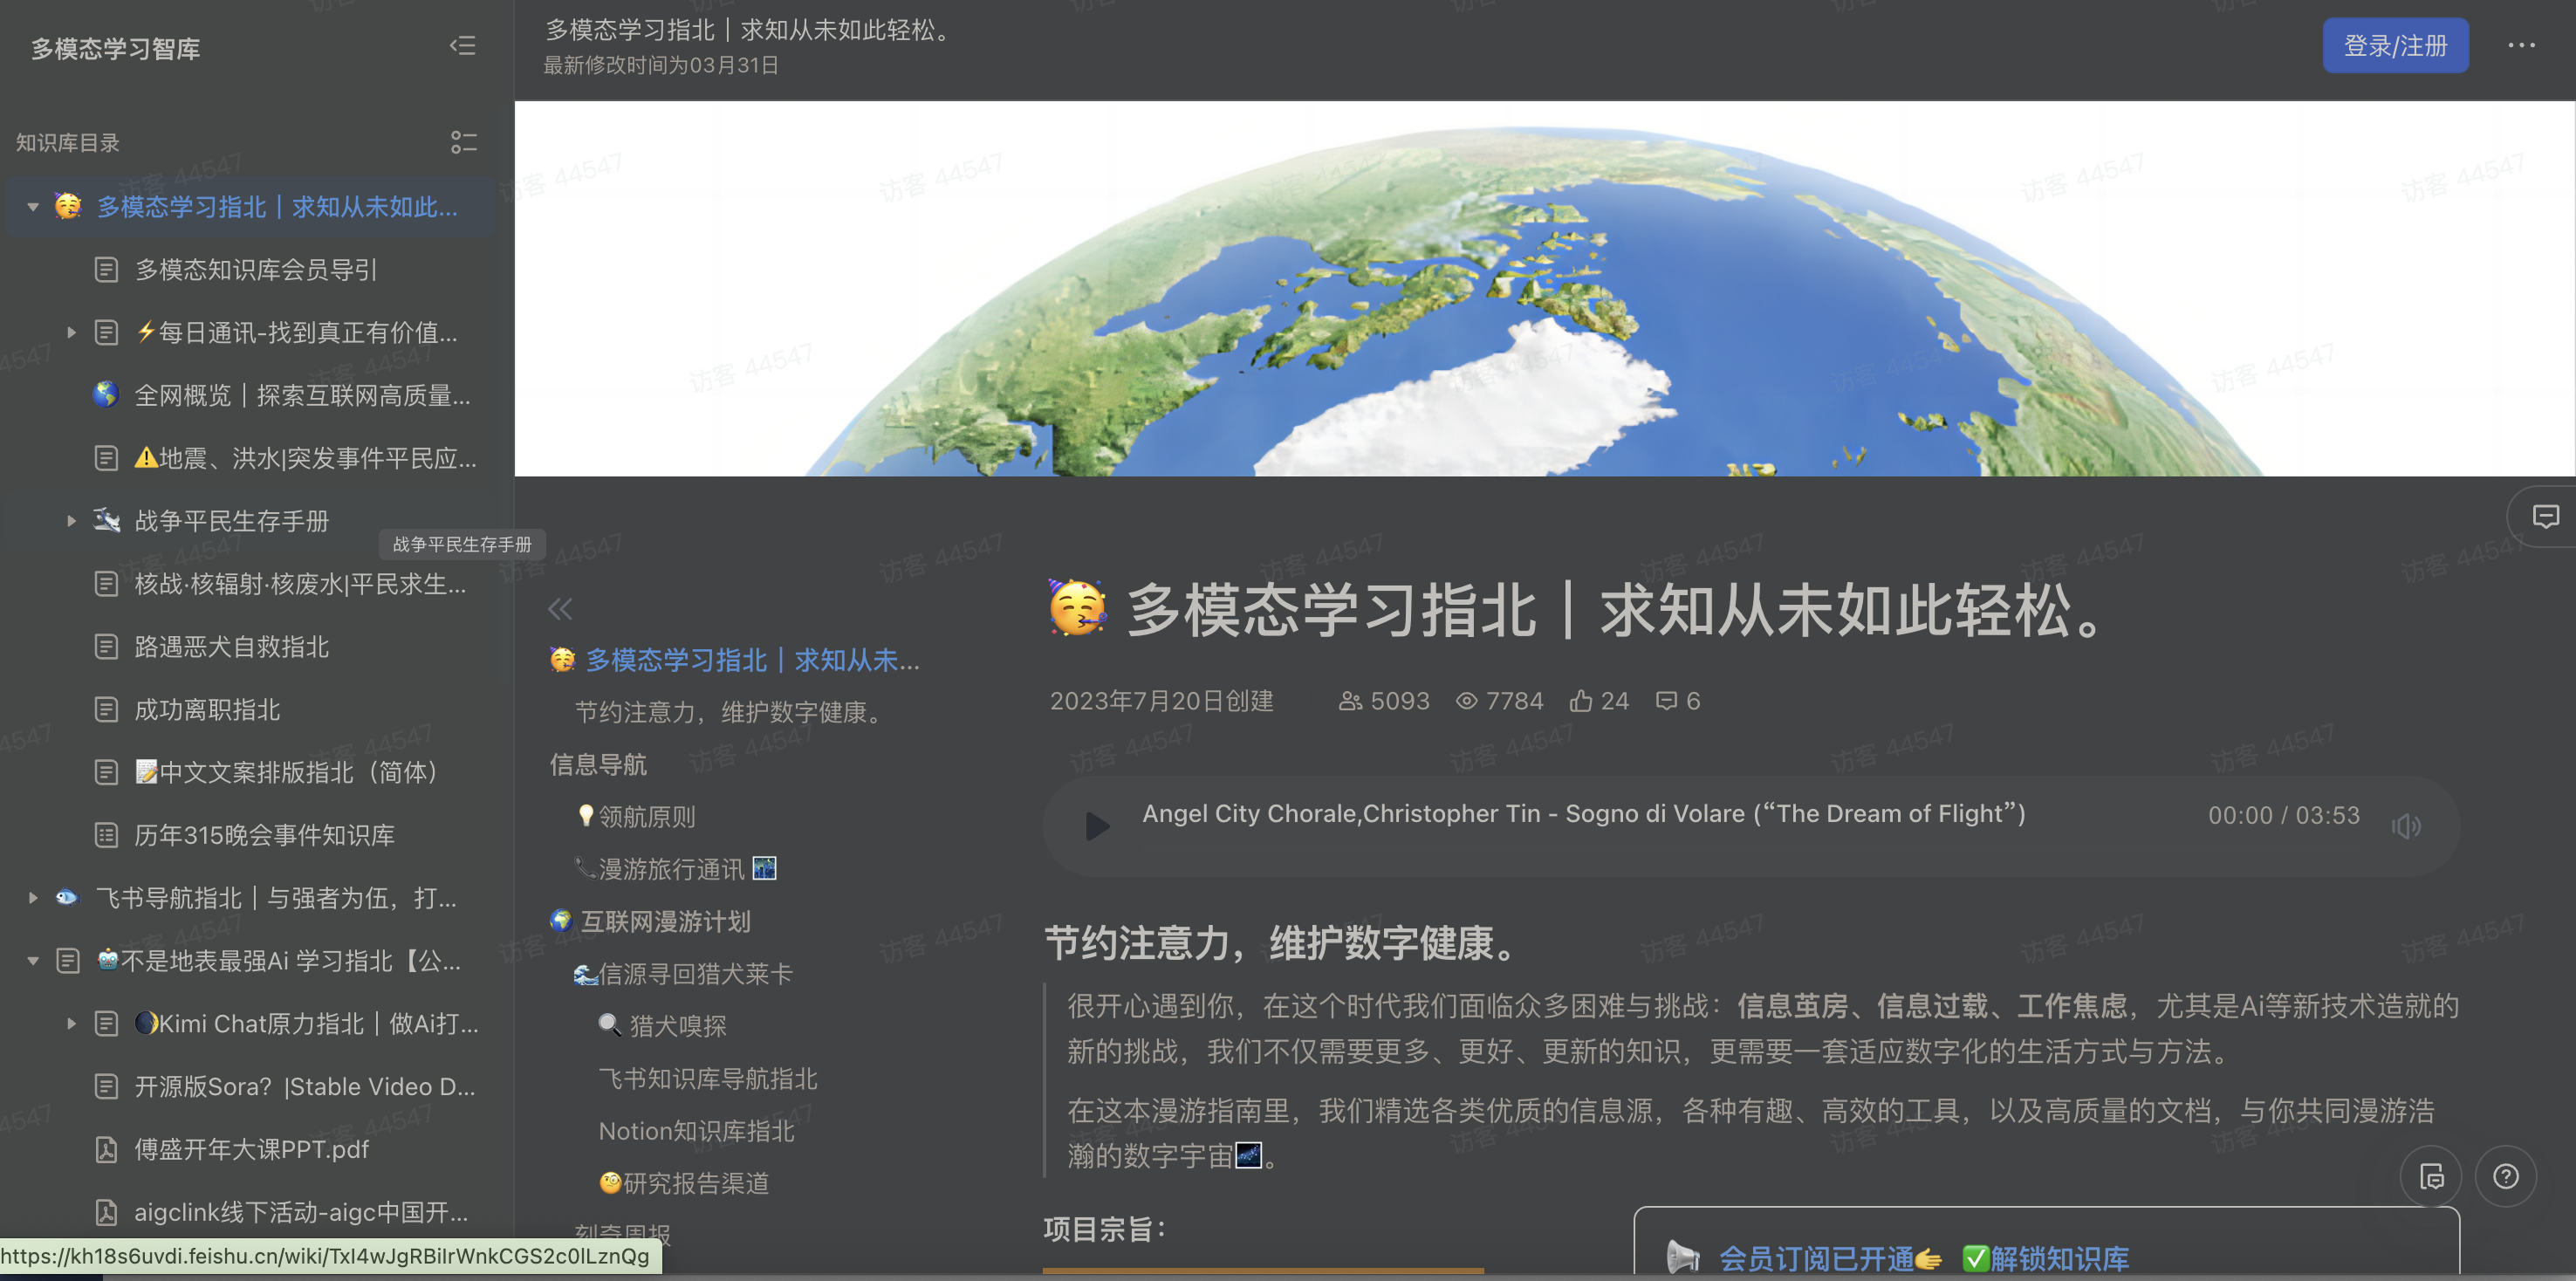The height and width of the screenshot is (1281, 2576).
Task: Jump to outline item 研究报告渠道
Action: (x=684, y=1184)
